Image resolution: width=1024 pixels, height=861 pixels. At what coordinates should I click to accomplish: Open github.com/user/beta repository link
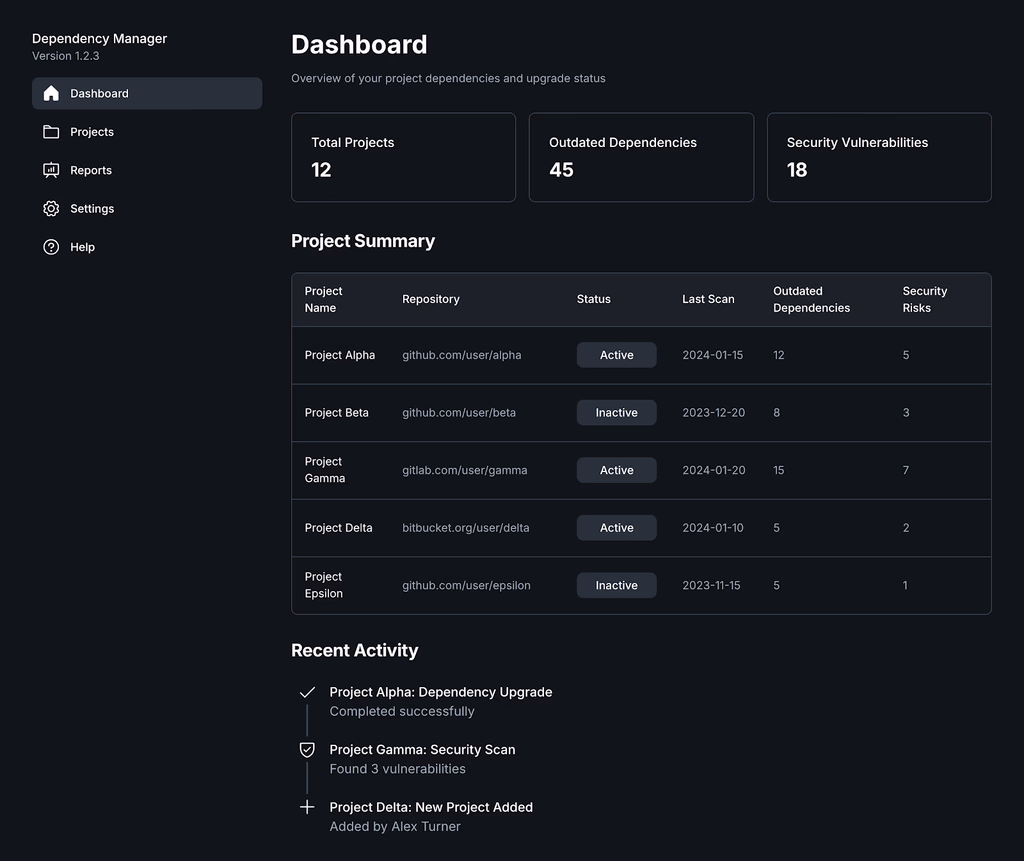point(459,413)
